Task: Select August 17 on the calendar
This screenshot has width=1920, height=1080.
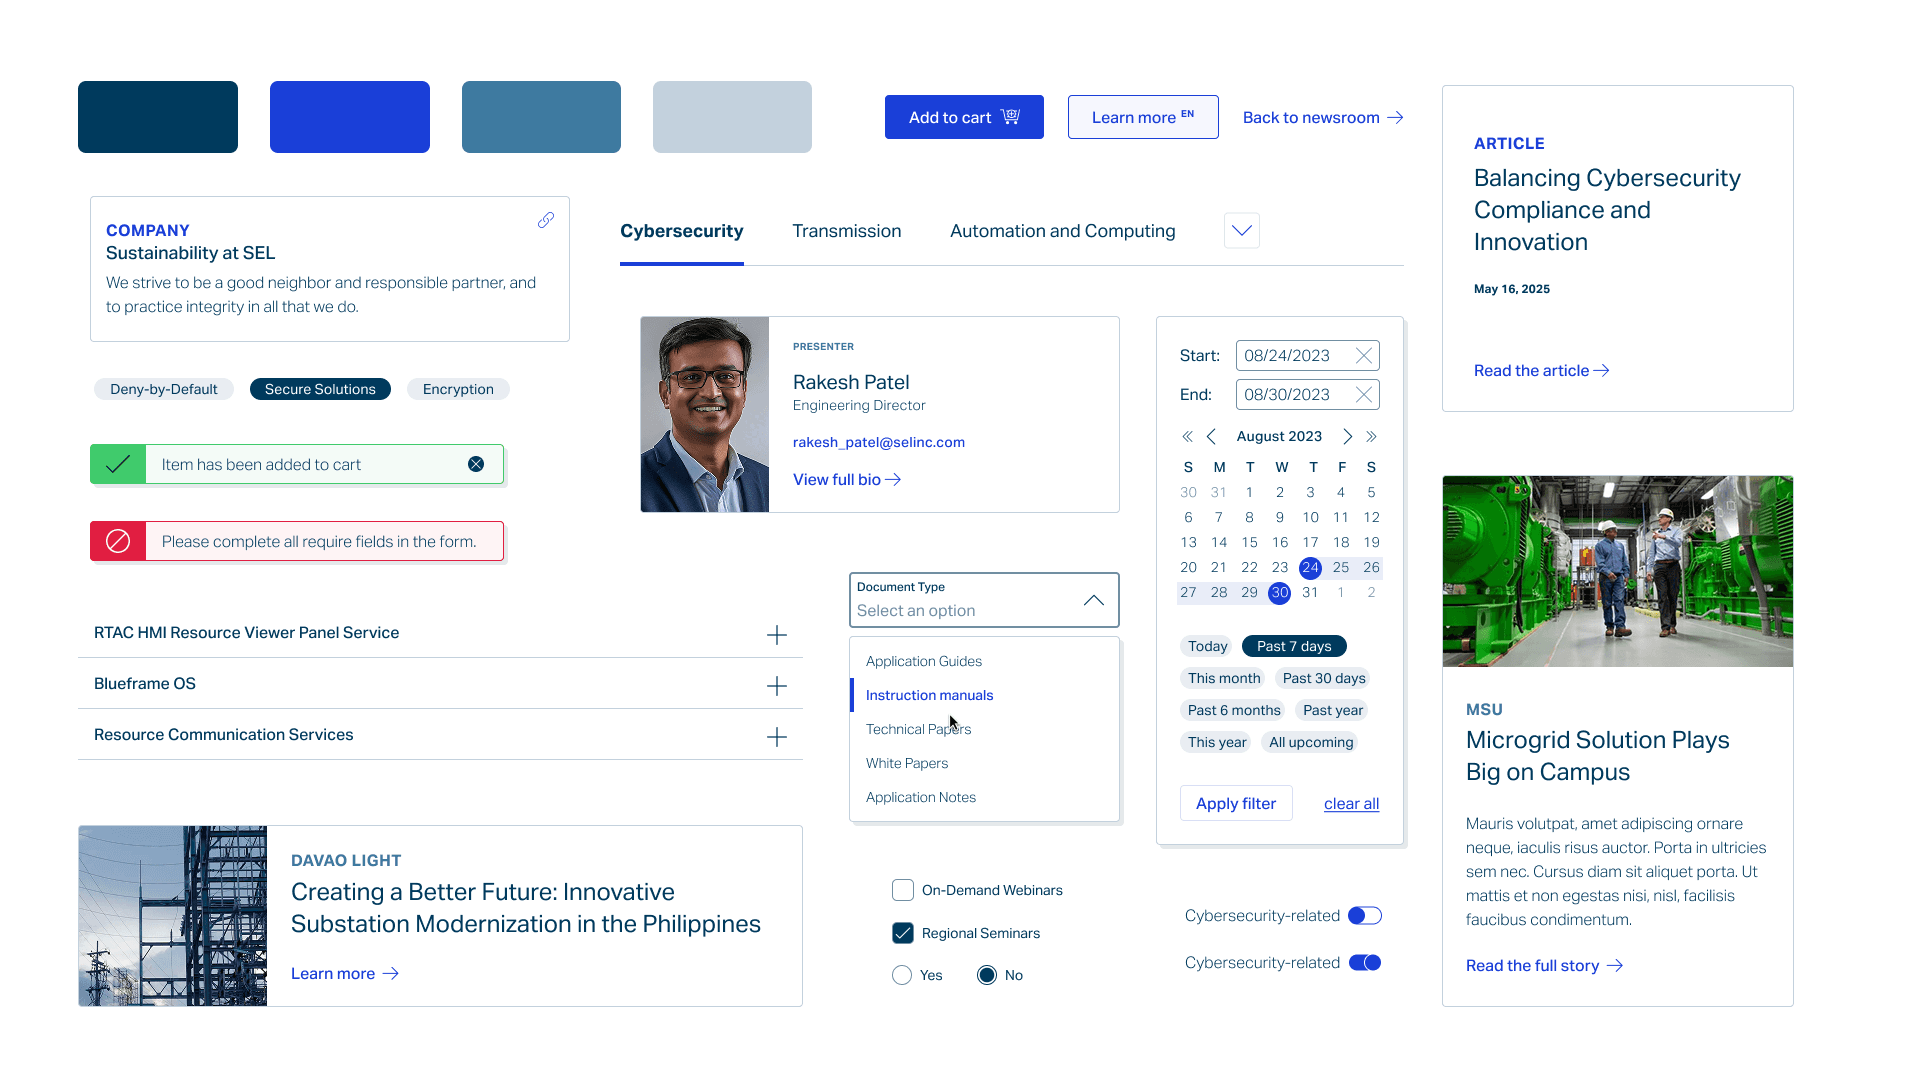Action: [1310, 542]
